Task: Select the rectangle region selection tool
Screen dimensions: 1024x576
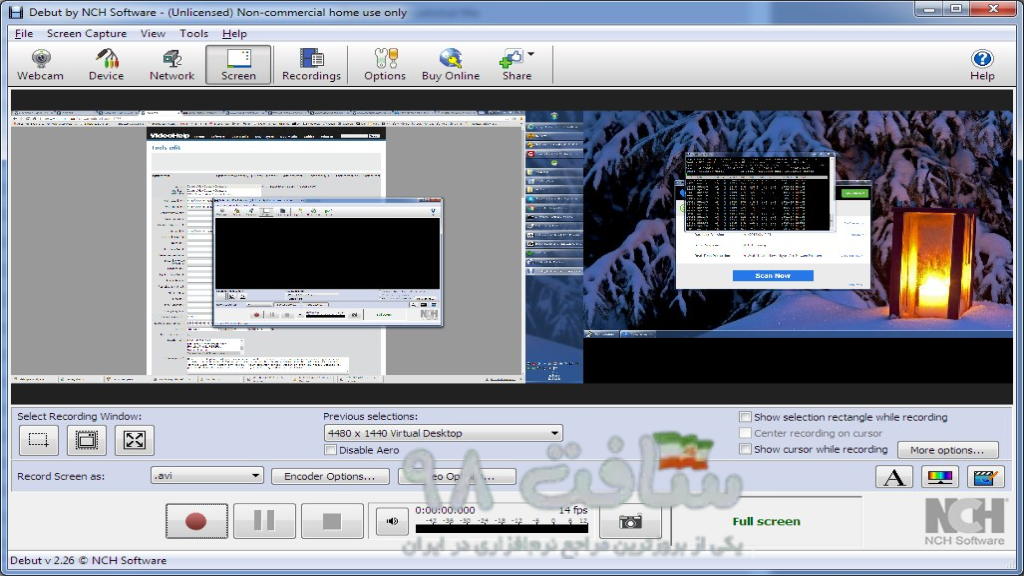Action: (39, 440)
